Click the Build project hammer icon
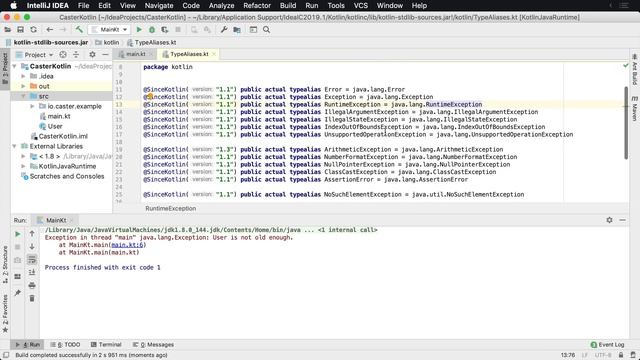640x360 pixels. click(x=79, y=30)
